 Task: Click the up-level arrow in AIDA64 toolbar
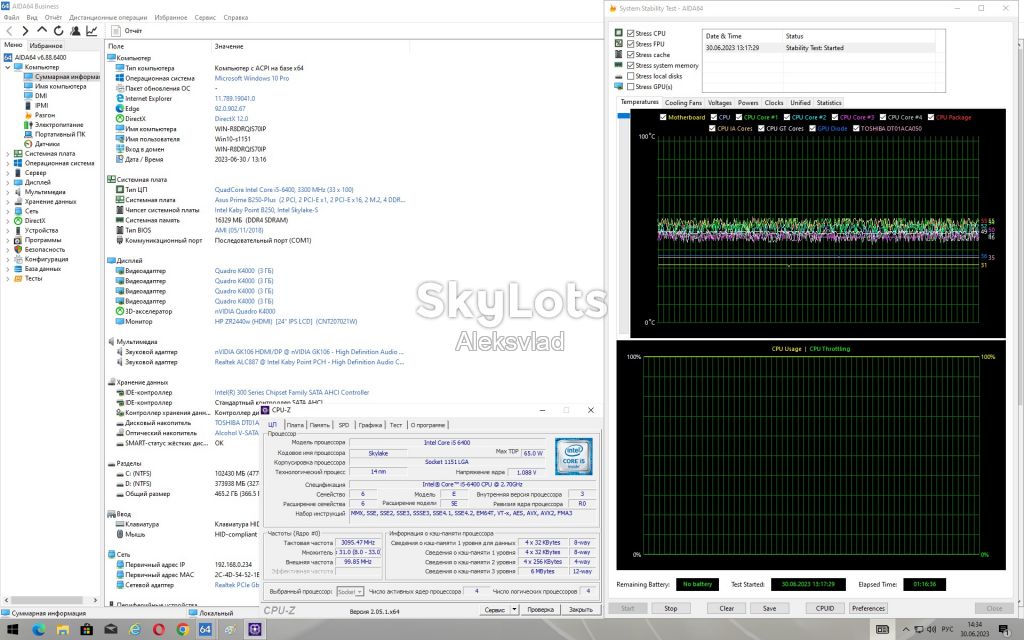tap(42, 31)
